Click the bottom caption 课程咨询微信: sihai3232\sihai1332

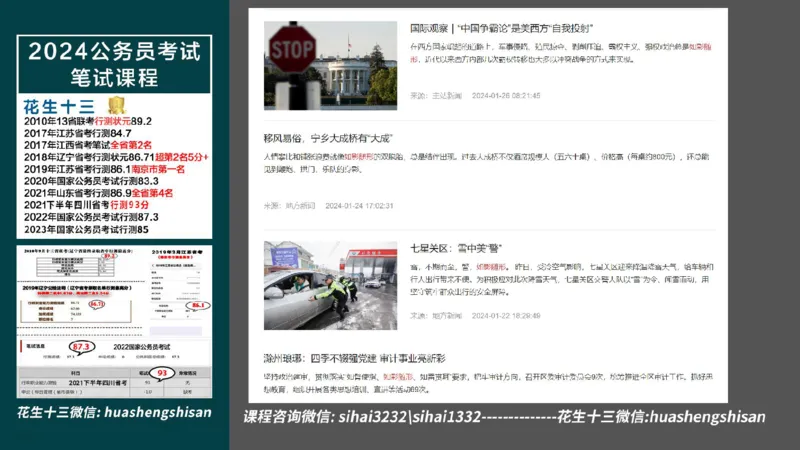(x=362, y=417)
